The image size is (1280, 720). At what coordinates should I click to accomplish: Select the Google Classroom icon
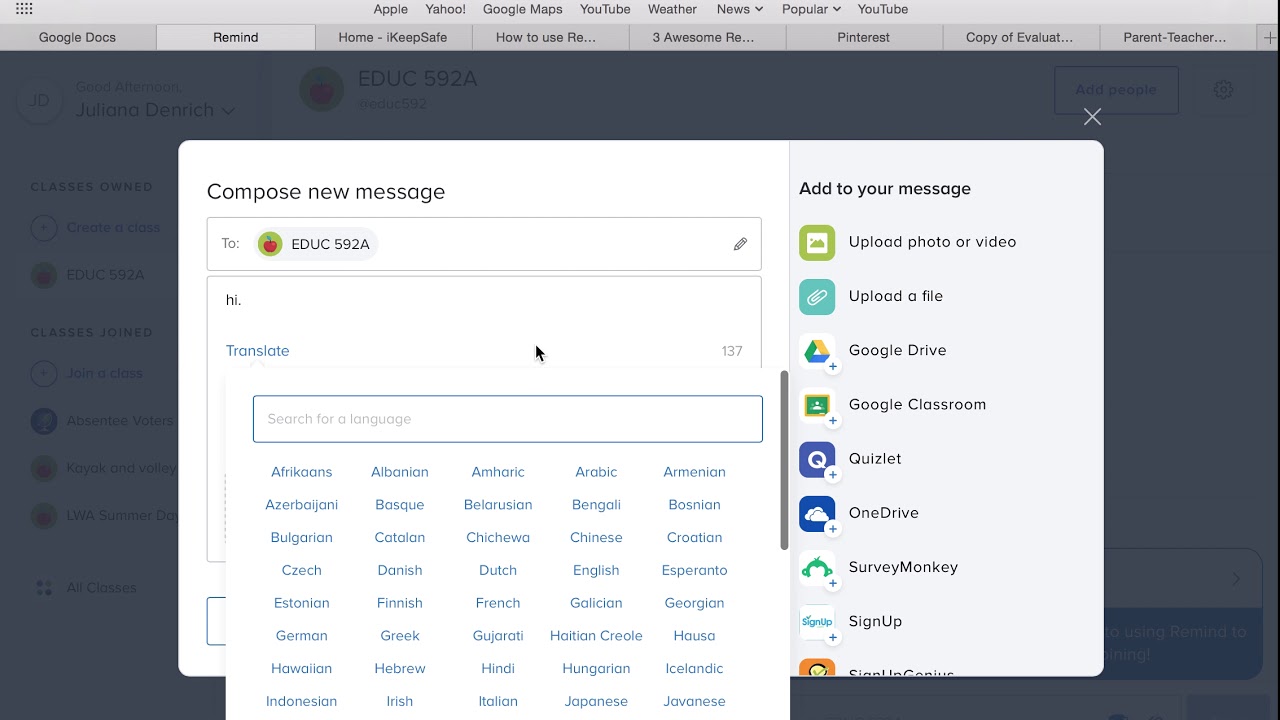pyautogui.click(x=817, y=405)
